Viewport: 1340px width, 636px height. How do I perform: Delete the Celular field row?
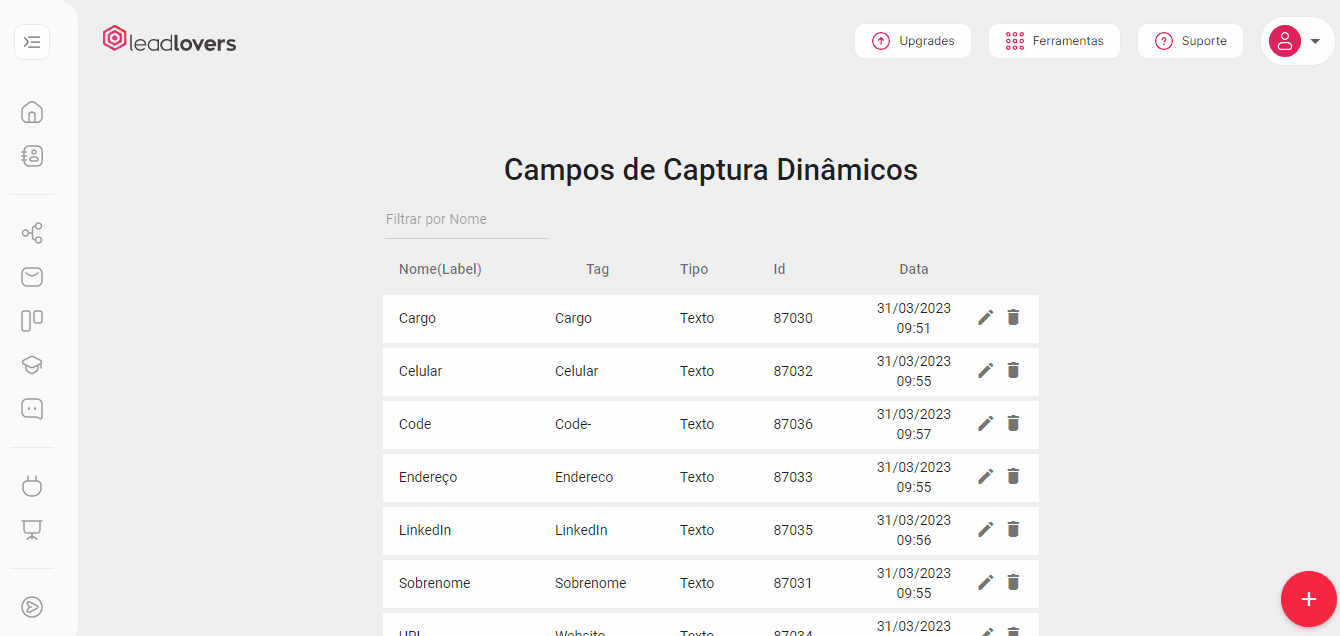point(1013,370)
